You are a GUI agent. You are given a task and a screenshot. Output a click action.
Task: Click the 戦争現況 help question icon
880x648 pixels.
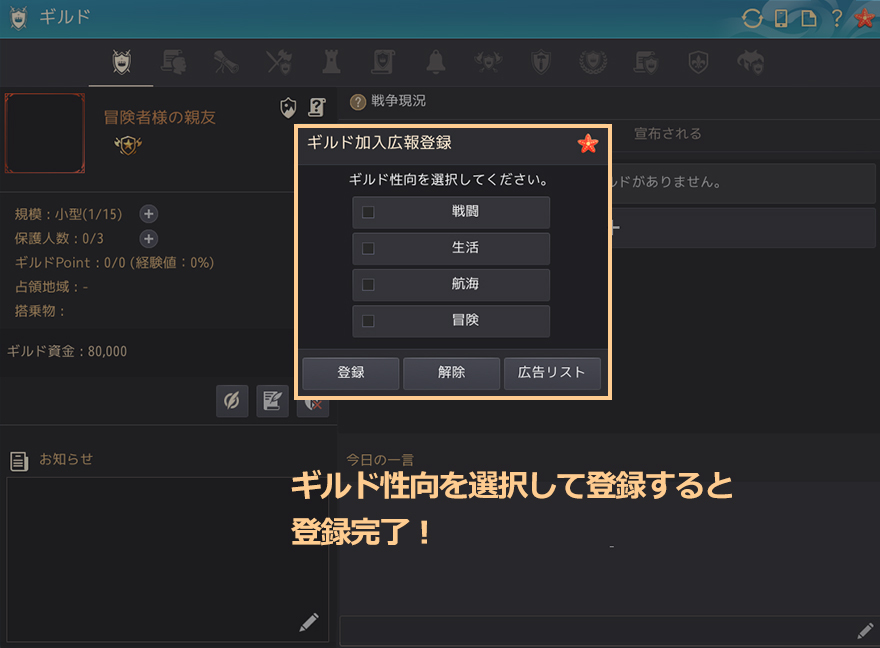[x=357, y=101]
